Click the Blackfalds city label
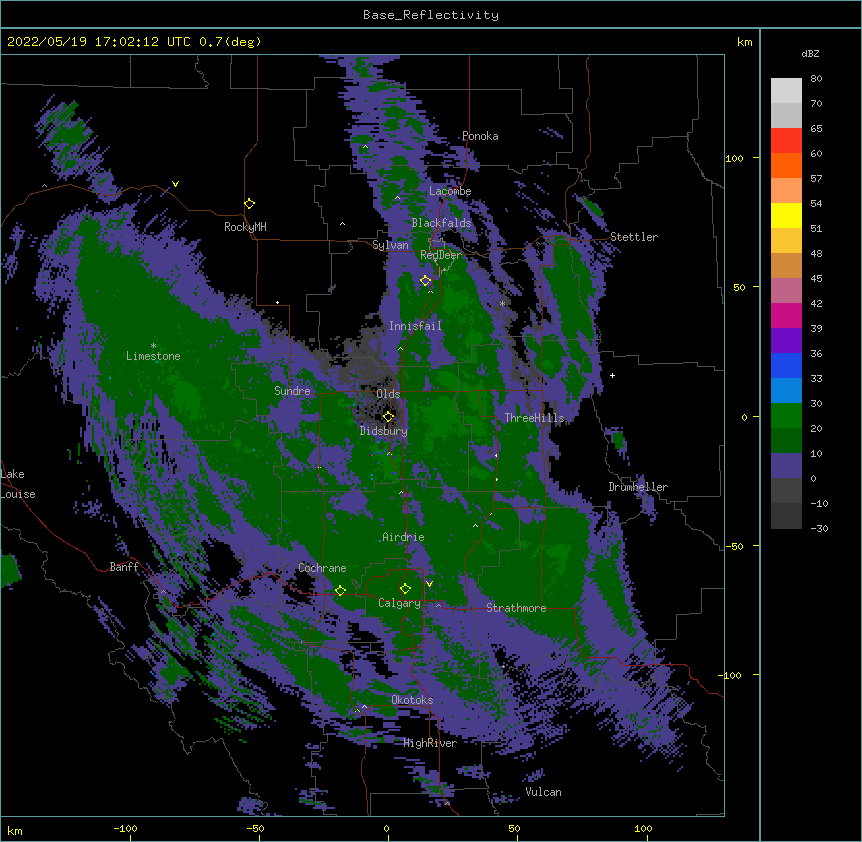The width and height of the screenshot is (862, 842). pos(441,223)
